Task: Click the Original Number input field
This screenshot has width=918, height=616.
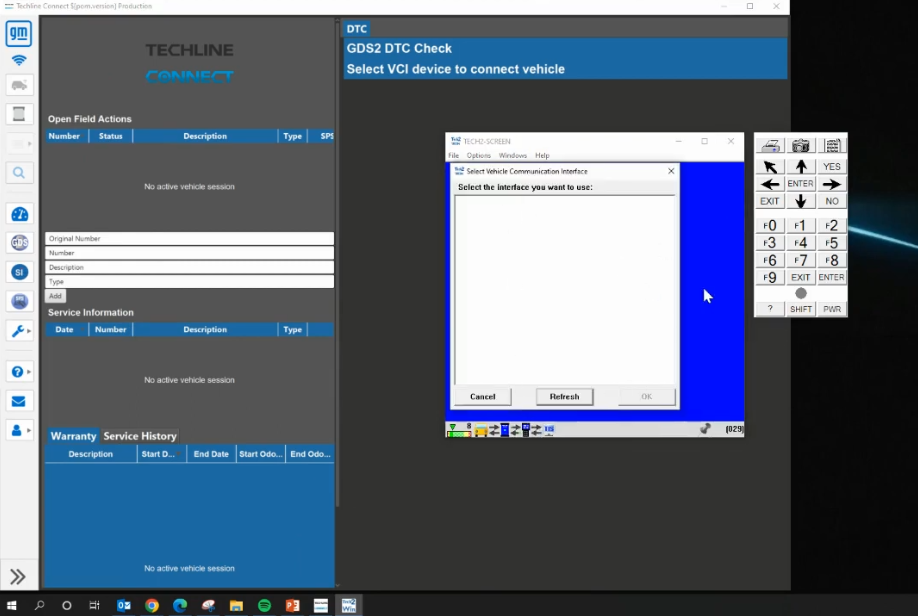Action: 190,239
